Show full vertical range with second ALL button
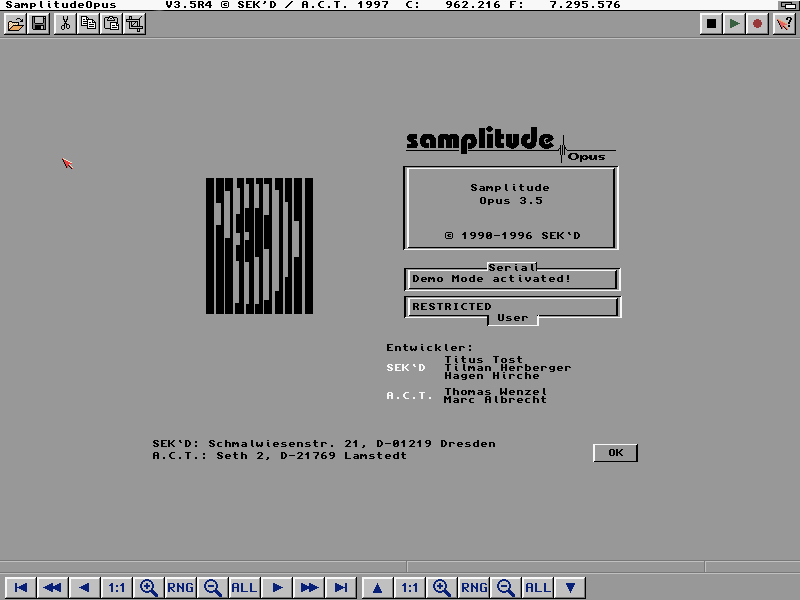This screenshot has width=800, height=600. [538, 587]
